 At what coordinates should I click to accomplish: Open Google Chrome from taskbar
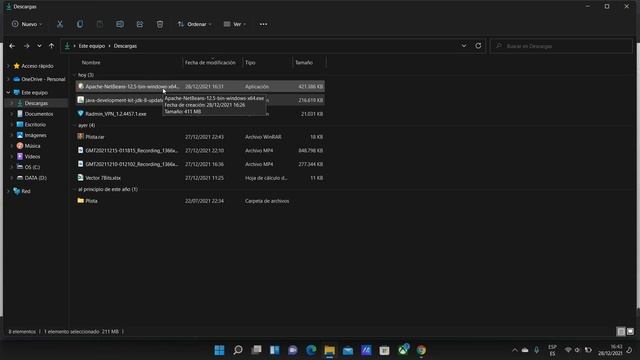pyautogui.click(x=421, y=350)
